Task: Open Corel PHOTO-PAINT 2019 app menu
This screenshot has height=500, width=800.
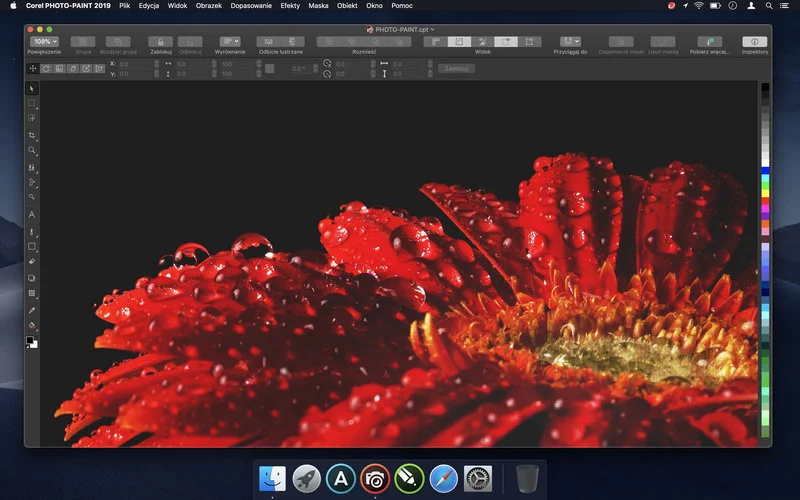Action: [x=68, y=6]
